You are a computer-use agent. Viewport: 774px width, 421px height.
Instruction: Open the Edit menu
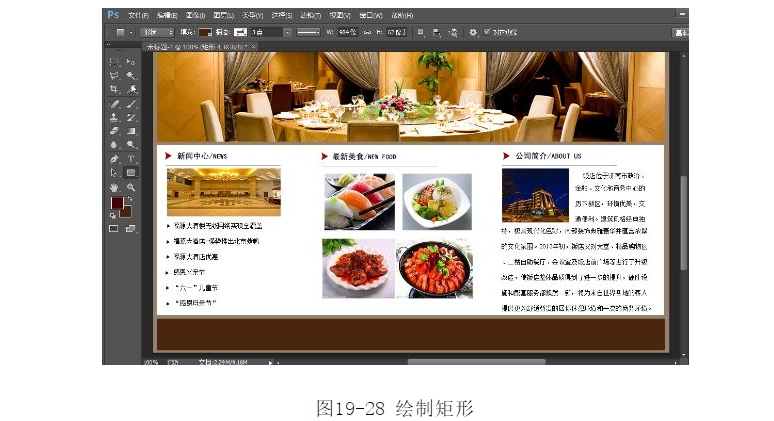(x=166, y=16)
